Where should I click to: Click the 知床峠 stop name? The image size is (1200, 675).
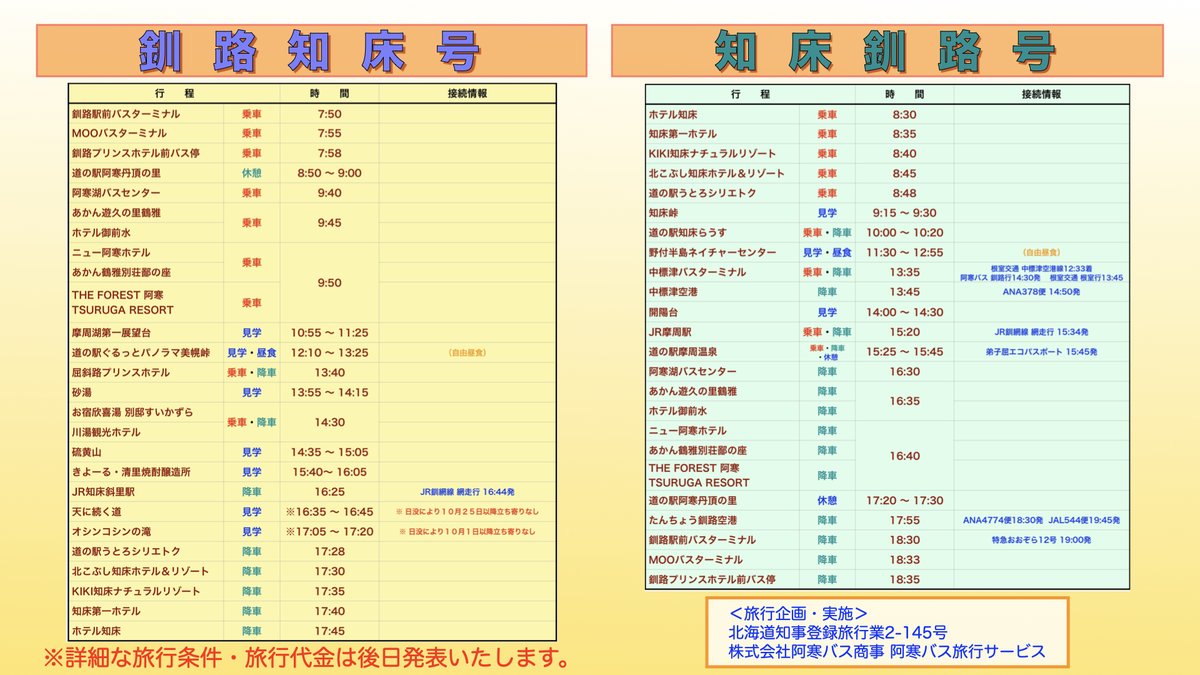(666, 213)
